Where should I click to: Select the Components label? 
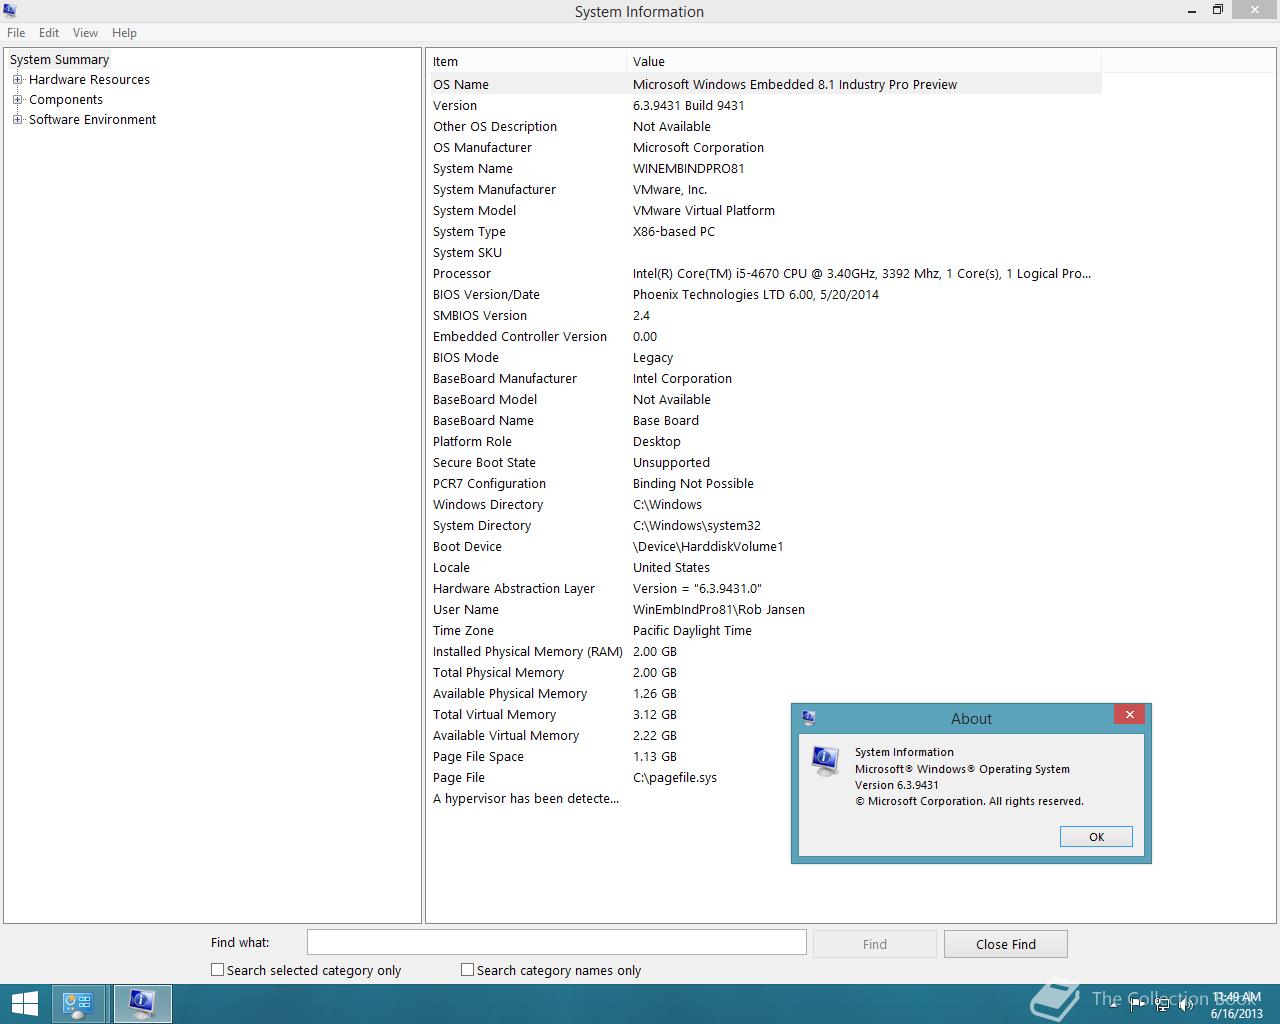click(66, 99)
